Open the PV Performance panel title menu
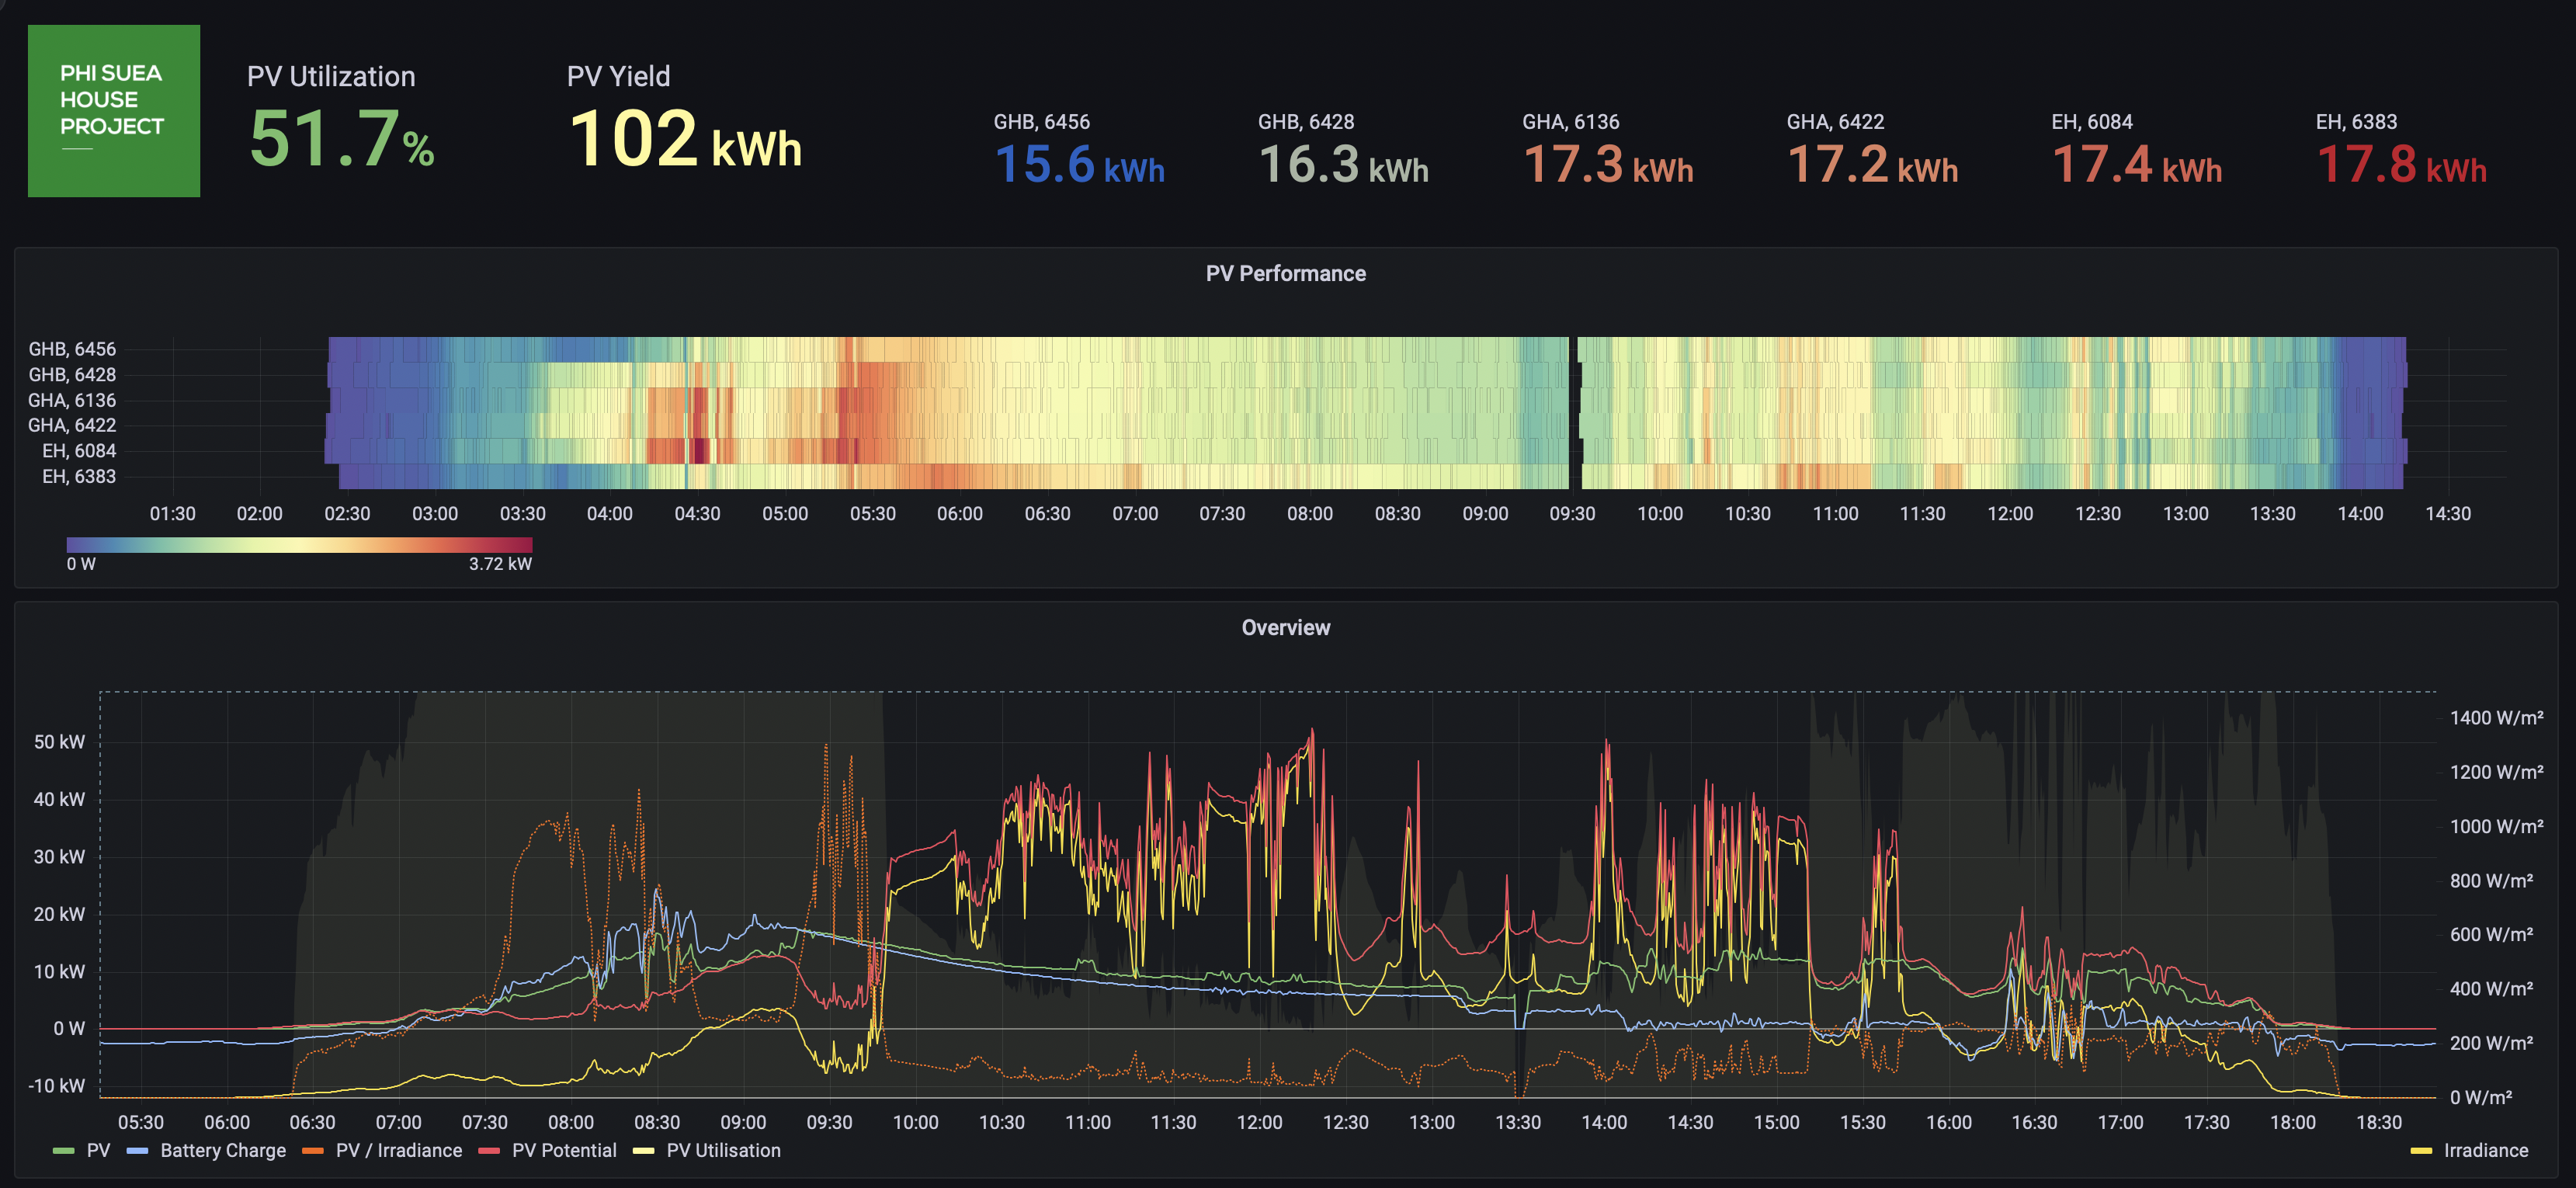The width and height of the screenshot is (2576, 1188). tap(1285, 274)
